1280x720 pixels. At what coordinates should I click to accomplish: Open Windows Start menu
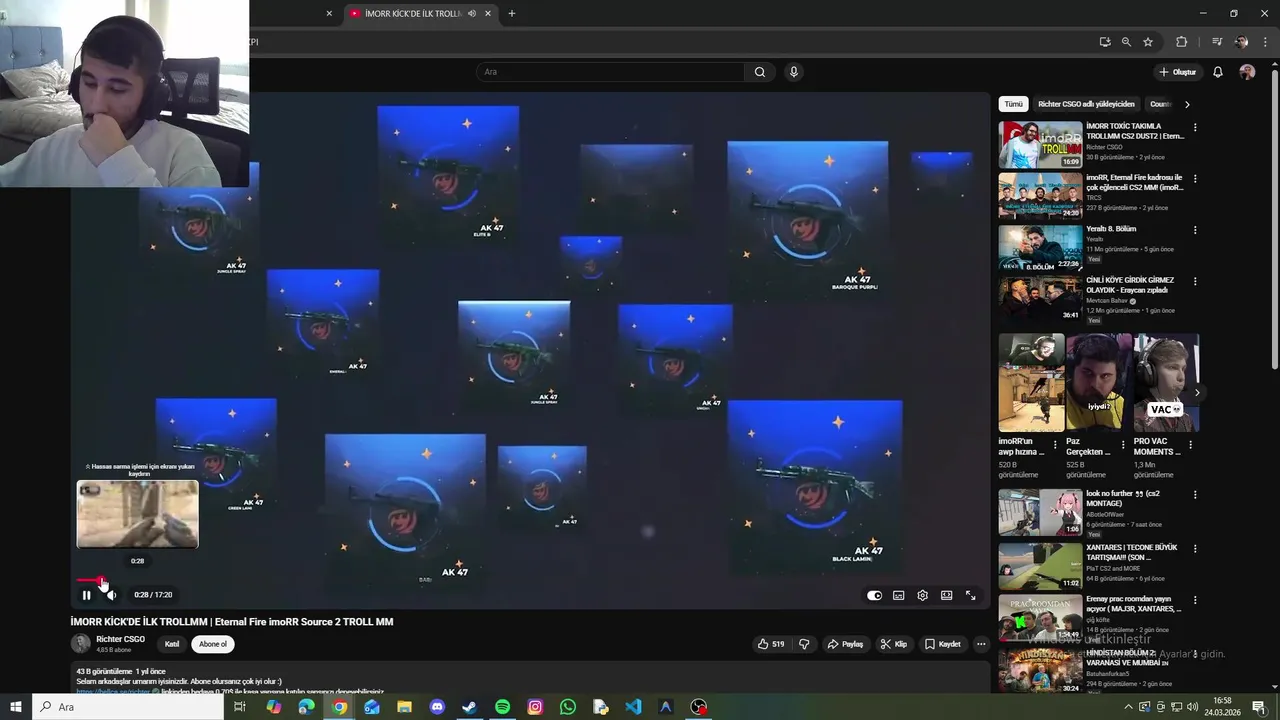(16, 707)
